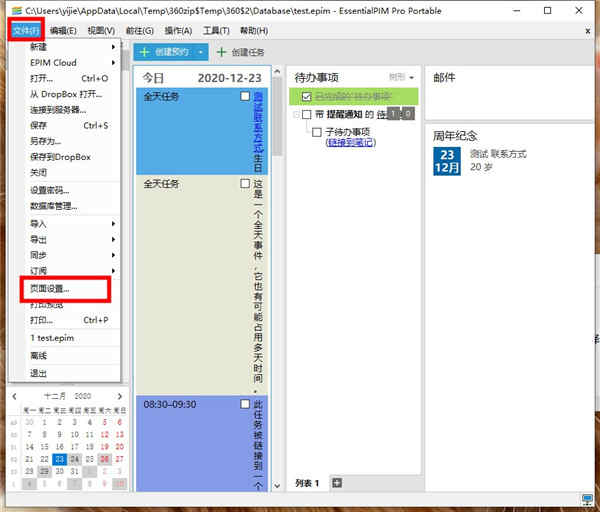Open the 帮助(H) menu
Screen dimensions: 600x512
tap(254, 31)
